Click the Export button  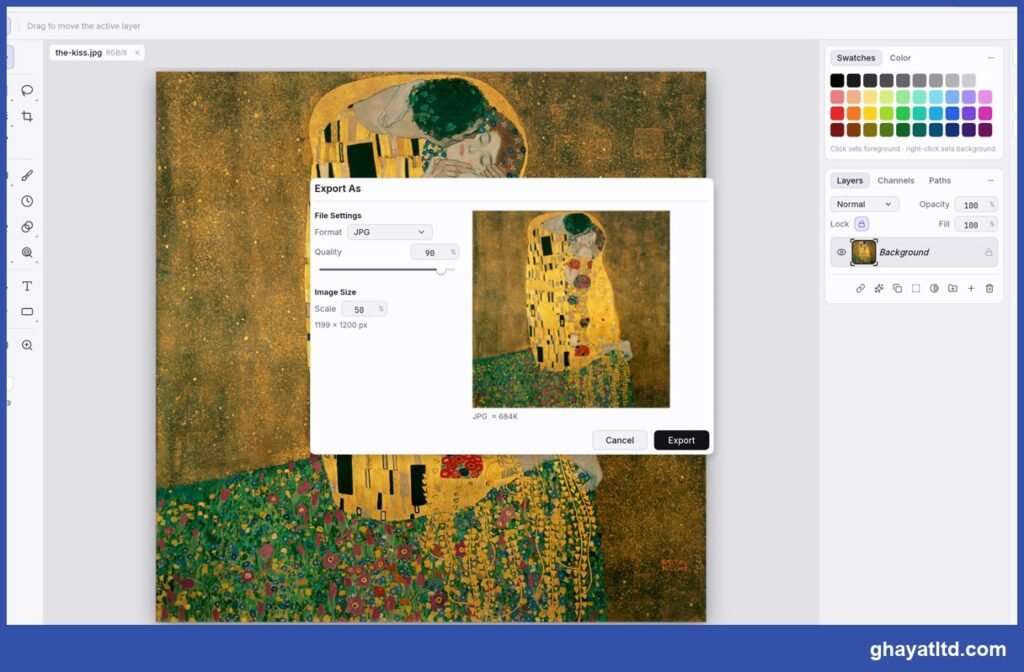point(681,440)
